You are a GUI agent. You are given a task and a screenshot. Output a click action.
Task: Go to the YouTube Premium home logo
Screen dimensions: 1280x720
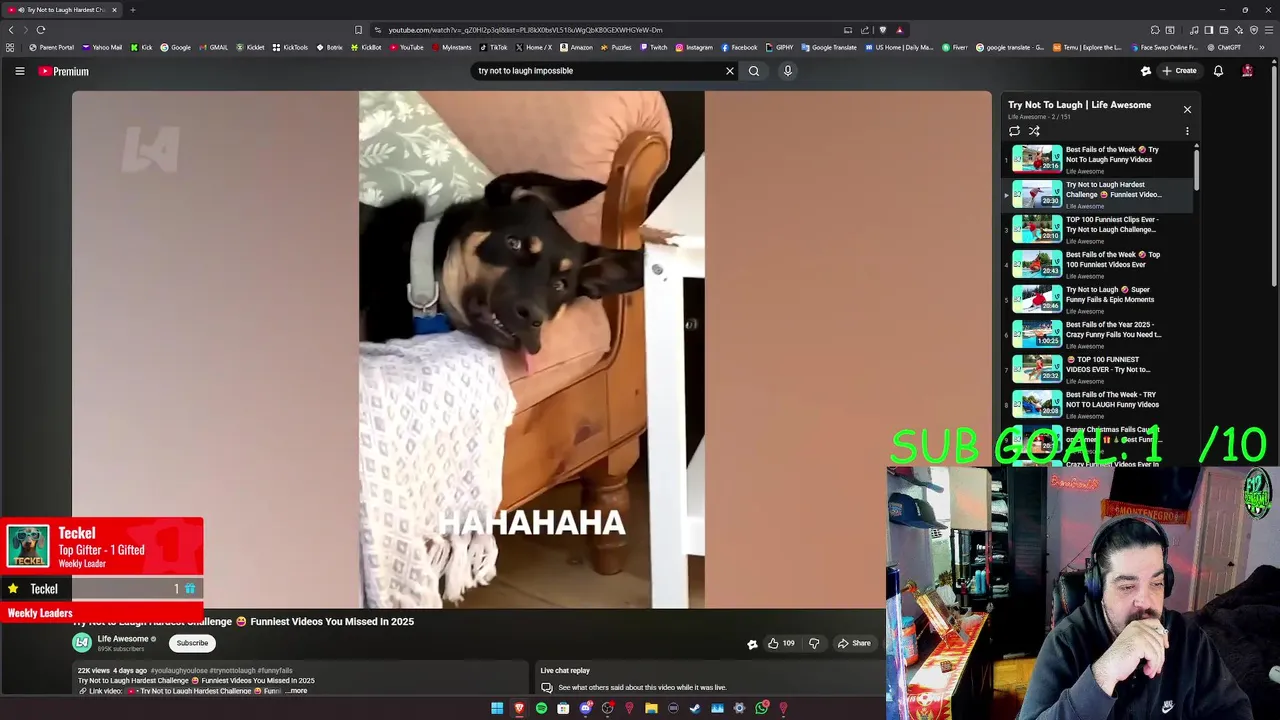click(64, 71)
